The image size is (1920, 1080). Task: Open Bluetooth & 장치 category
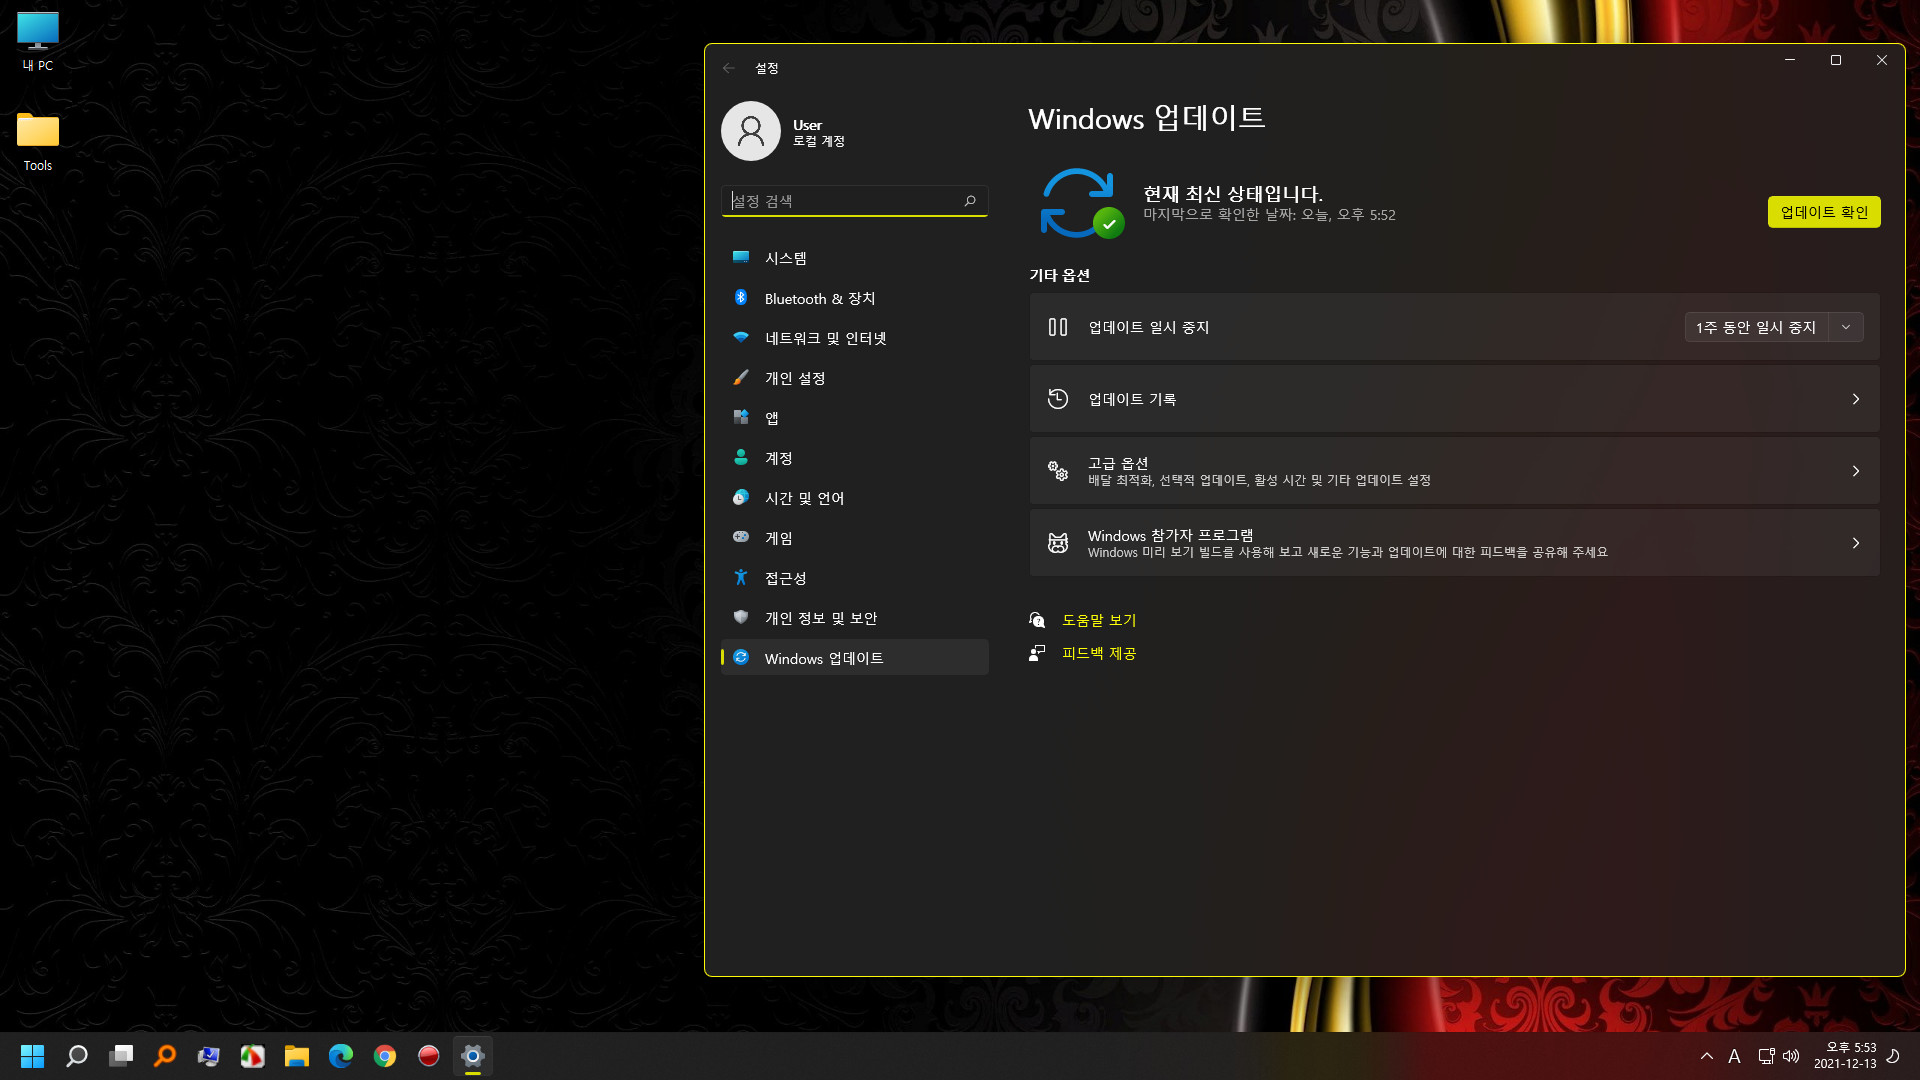point(855,298)
